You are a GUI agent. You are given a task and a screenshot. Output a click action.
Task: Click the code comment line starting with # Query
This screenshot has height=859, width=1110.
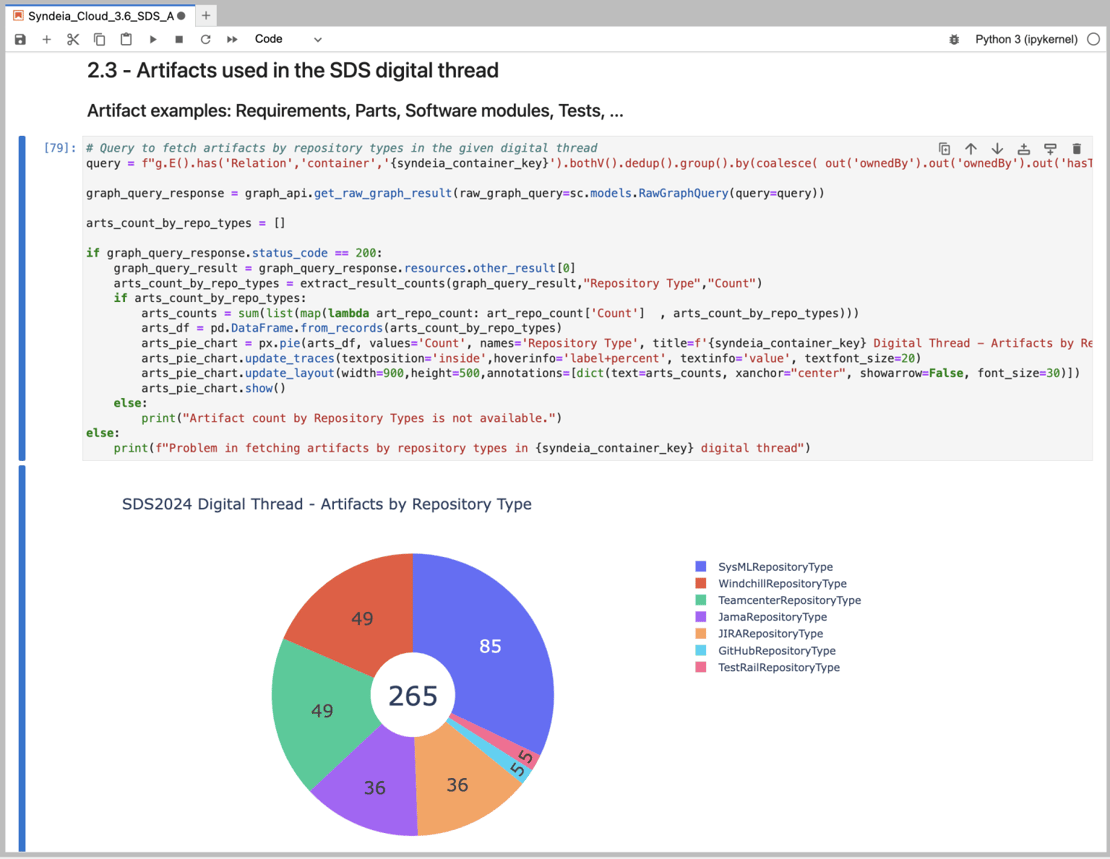pyautogui.click(x=341, y=148)
